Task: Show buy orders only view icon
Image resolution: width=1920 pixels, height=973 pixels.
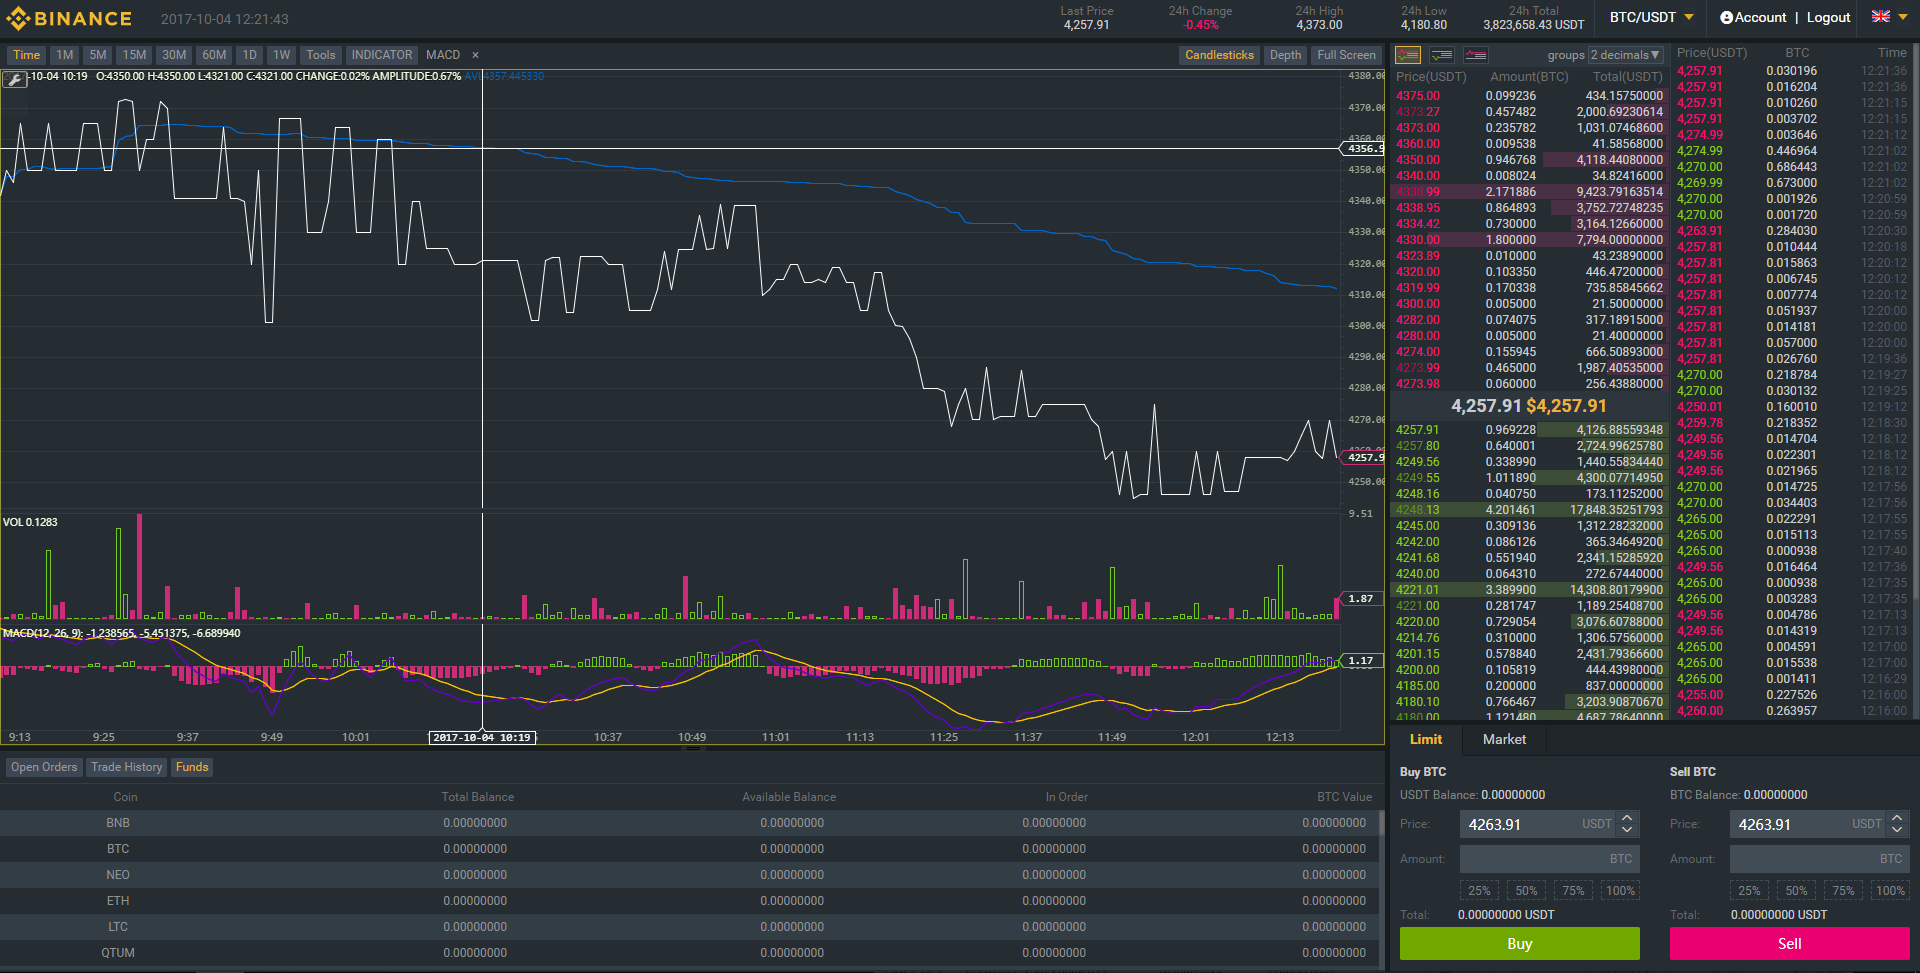Action: pos(1441,55)
